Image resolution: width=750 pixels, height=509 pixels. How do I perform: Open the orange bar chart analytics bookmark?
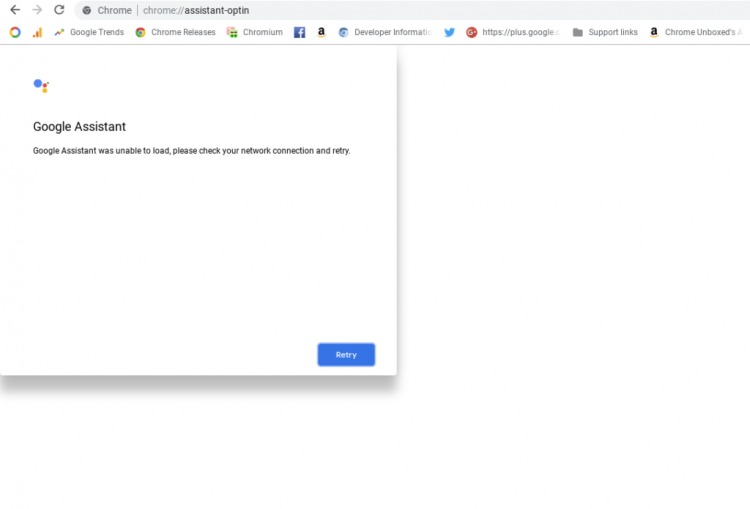pos(37,32)
